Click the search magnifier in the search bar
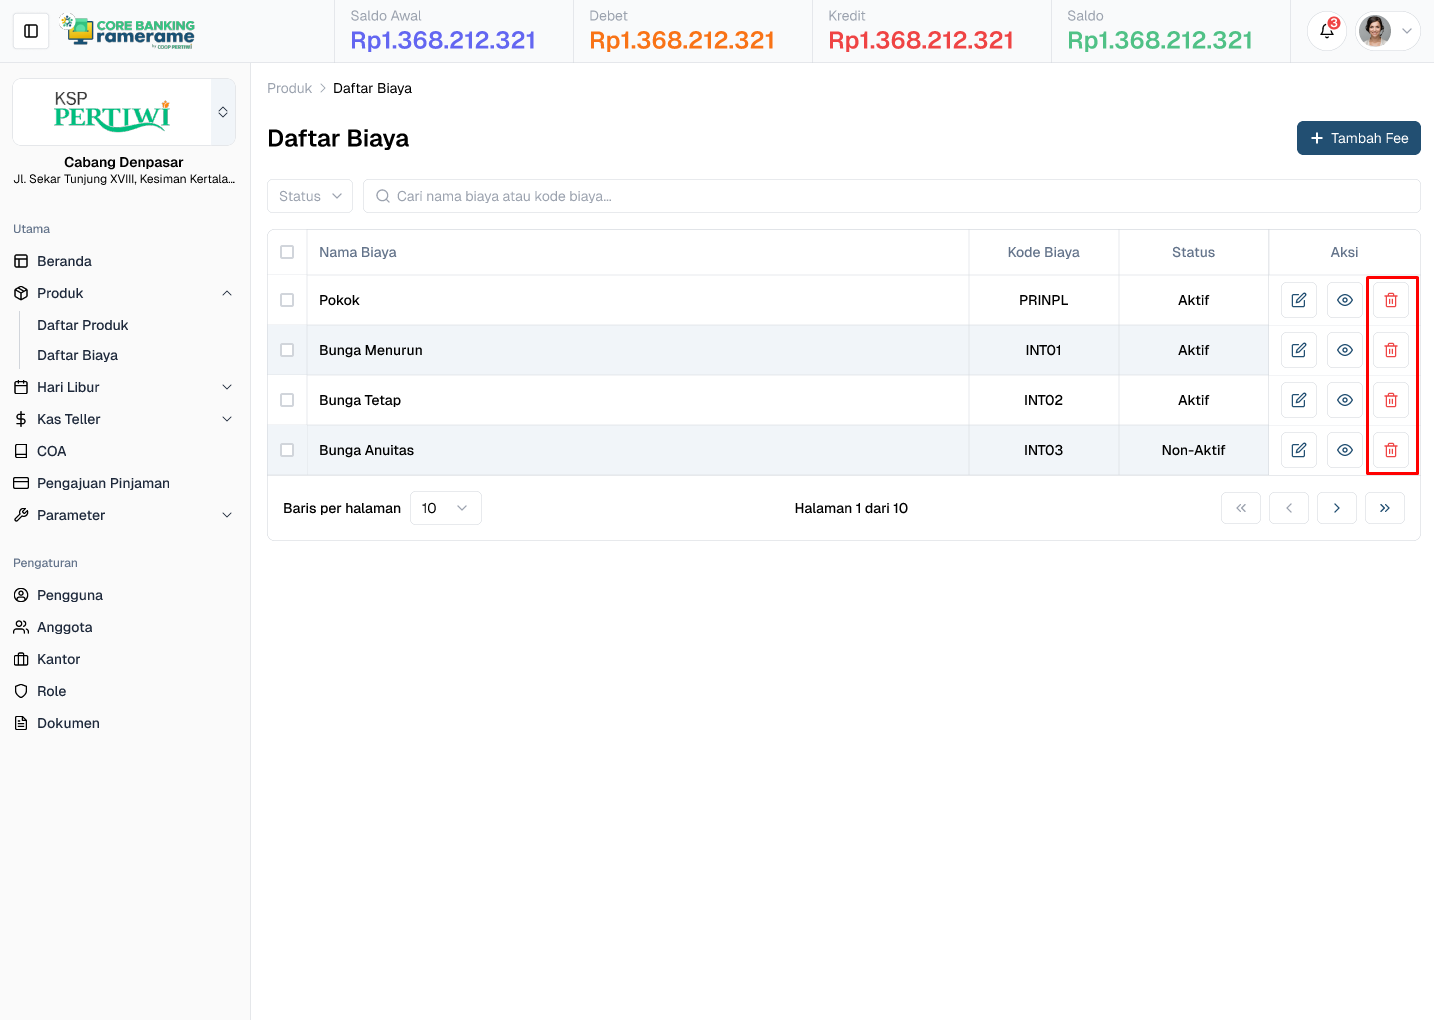This screenshot has height=1020, width=1434. pyautogui.click(x=383, y=196)
